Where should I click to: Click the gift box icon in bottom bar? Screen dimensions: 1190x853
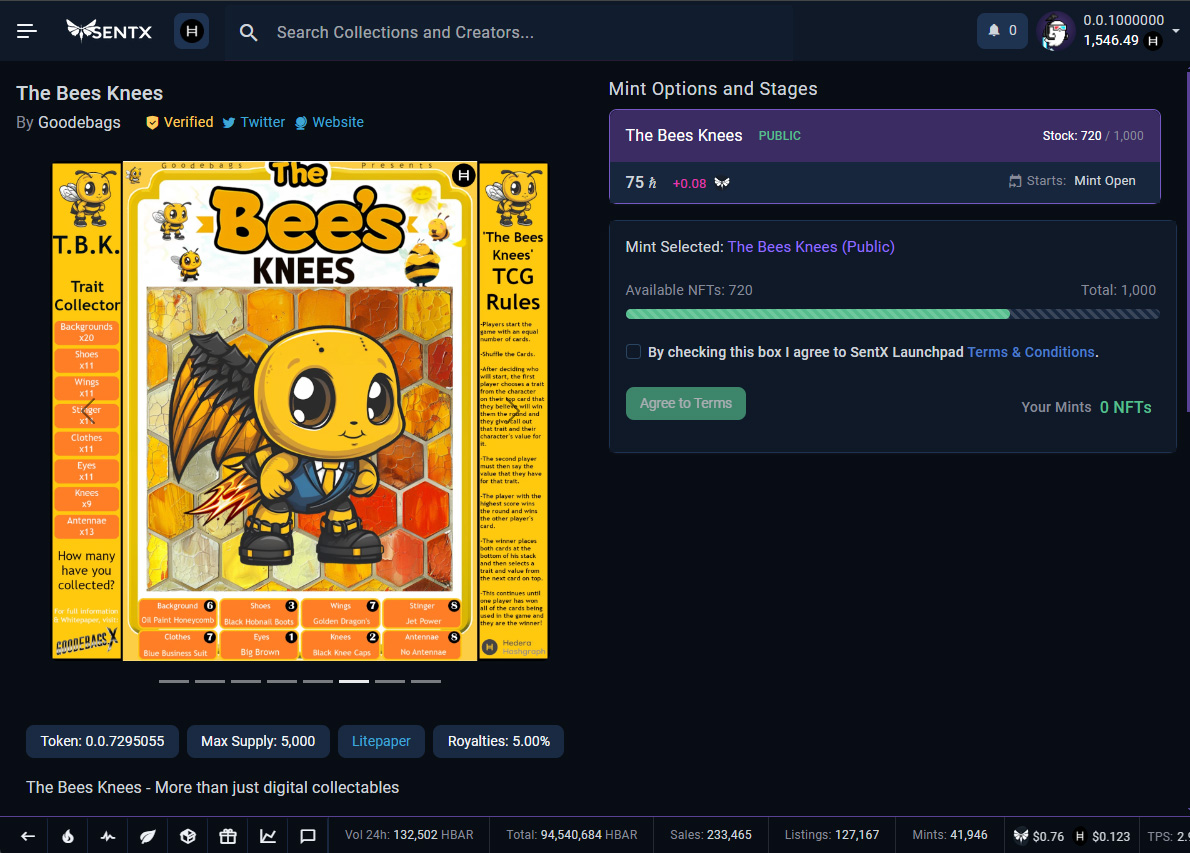[228, 836]
